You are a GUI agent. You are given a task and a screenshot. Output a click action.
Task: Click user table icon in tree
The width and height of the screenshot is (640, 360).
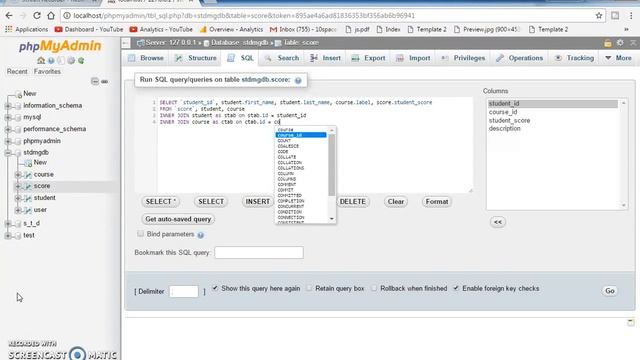pyautogui.click(x=28, y=210)
